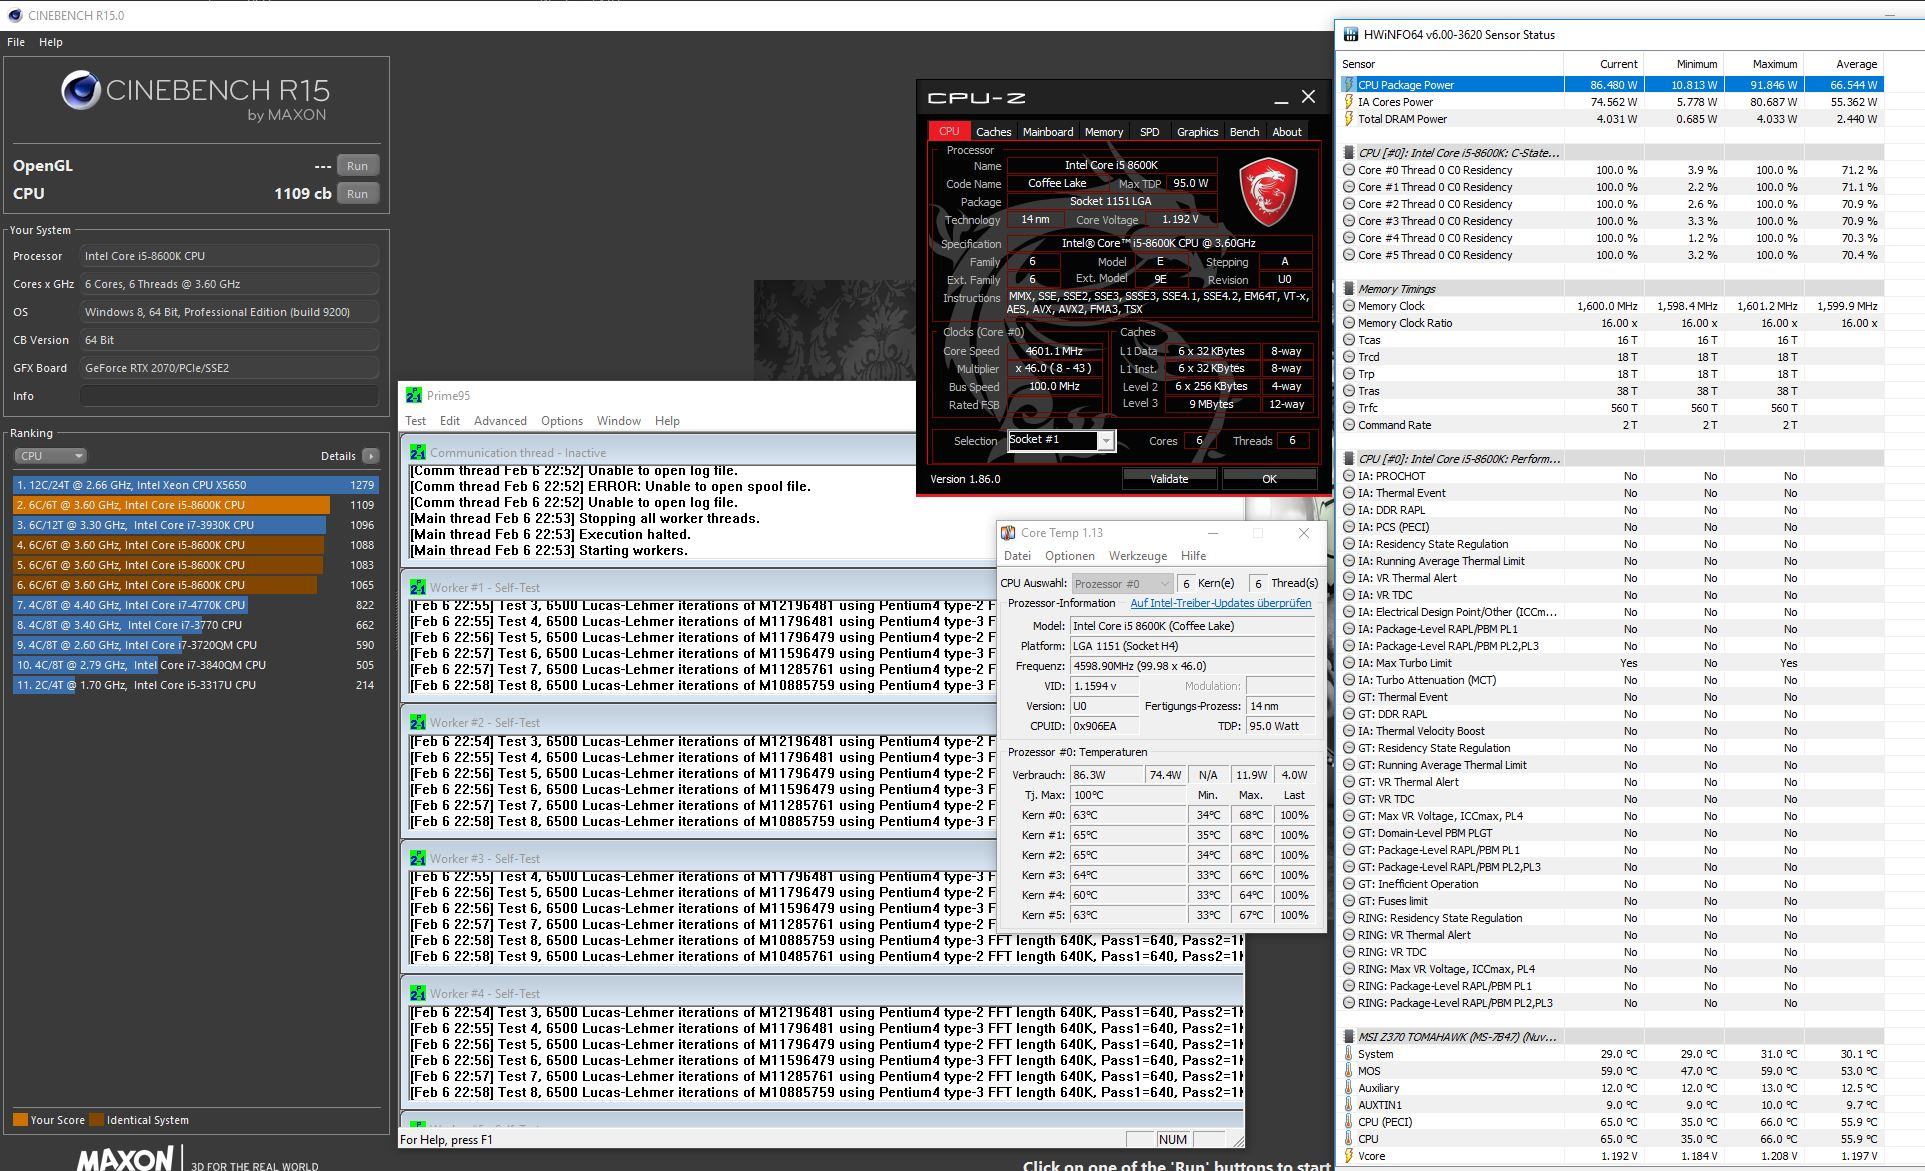Select ranking entry Intel Xeon CPU X5650
Image resolution: width=1925 pixels, height=1171 pixels.
coord(196,485)
